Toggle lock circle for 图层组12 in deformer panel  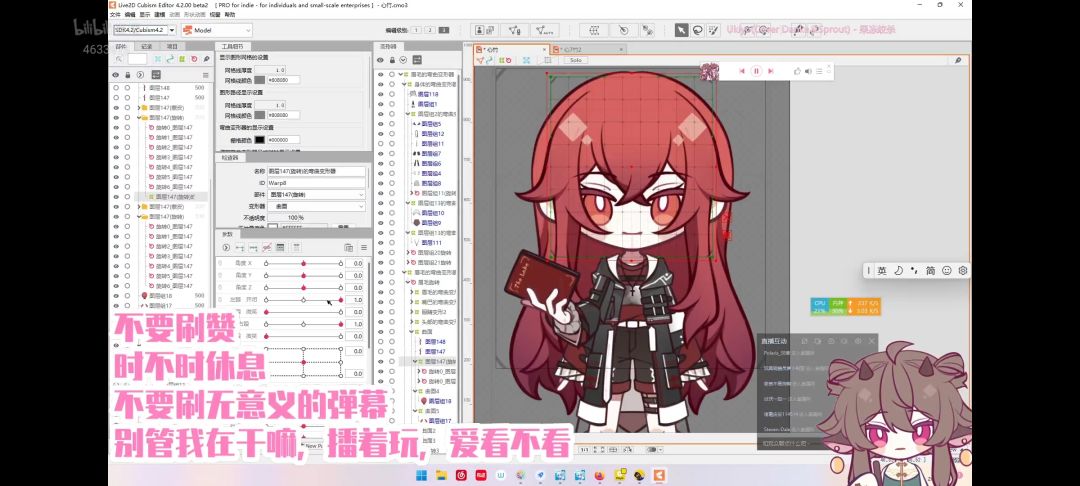tap(392, 134)
